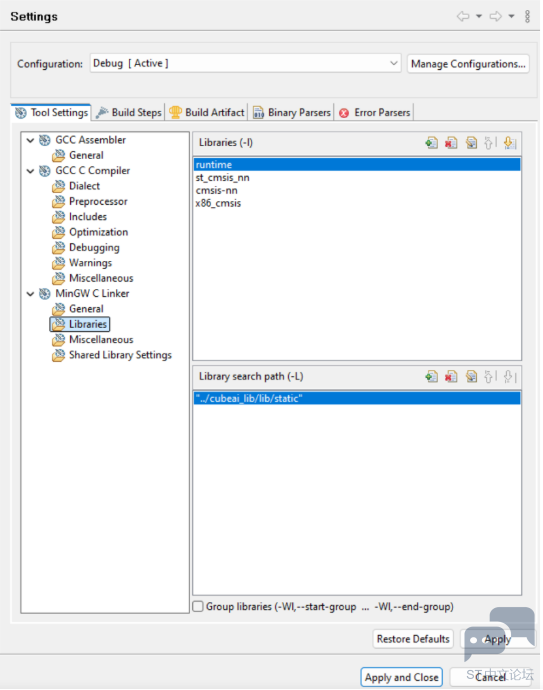This screenshot has width=543, height=690.
Task: Click the back navigation arrow icon
Action: tap(463, 16)
